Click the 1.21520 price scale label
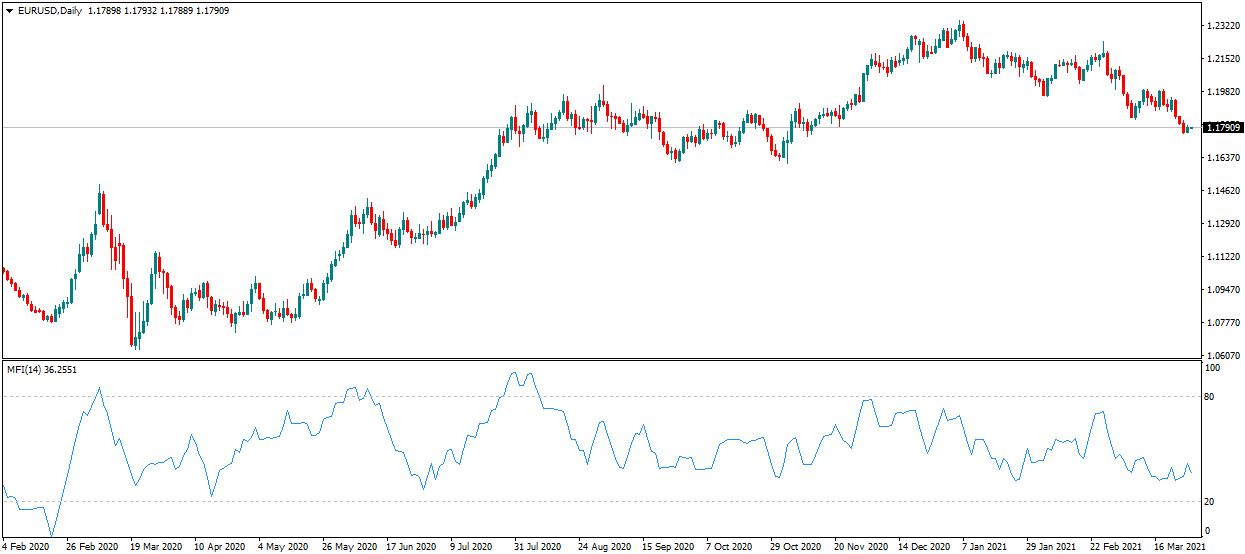 click(x=1224, y=59)
